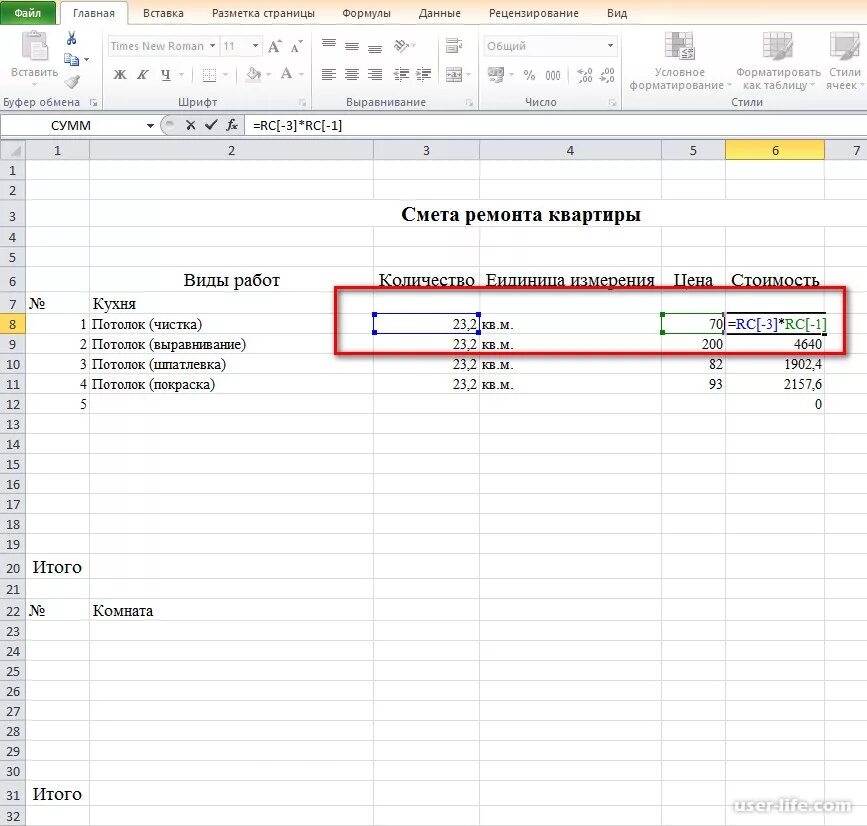Open the font size 11 dropdown
Viewport: 867px width, 826px height.
coord(255,46)
